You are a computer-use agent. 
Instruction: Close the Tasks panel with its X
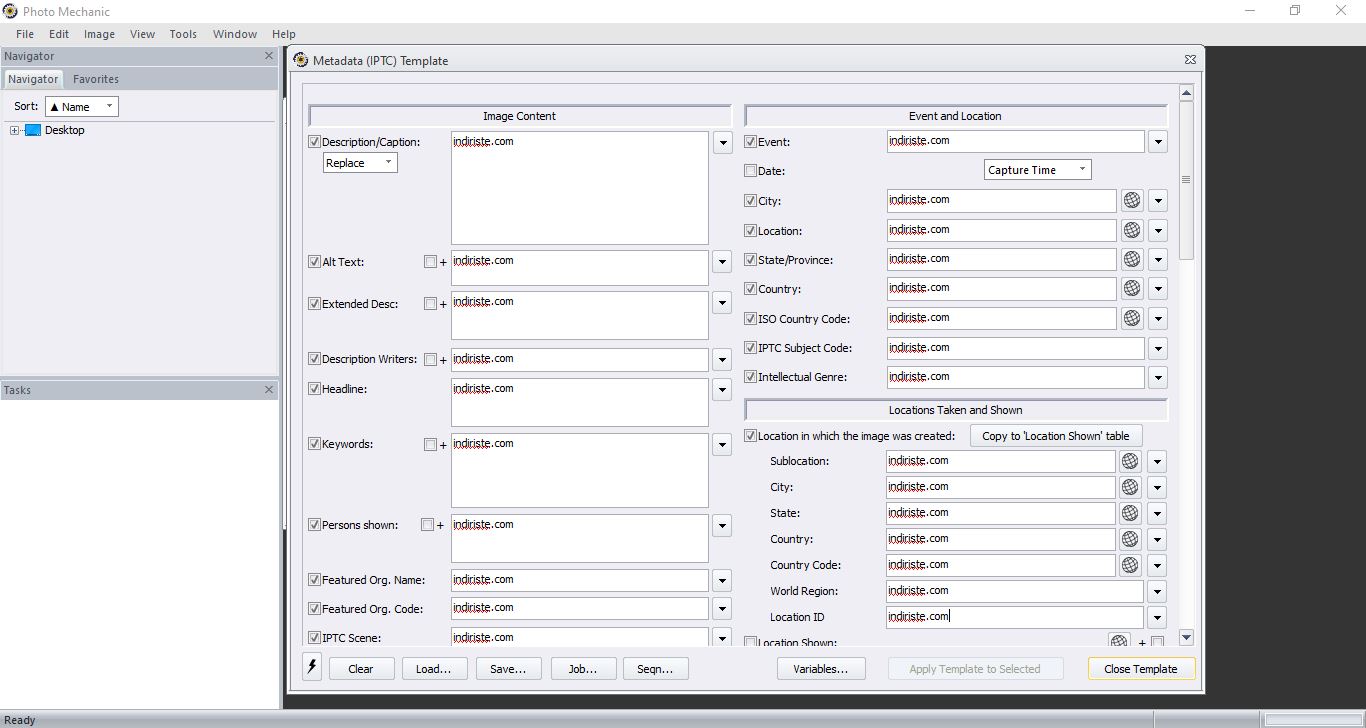click(268, 390)
